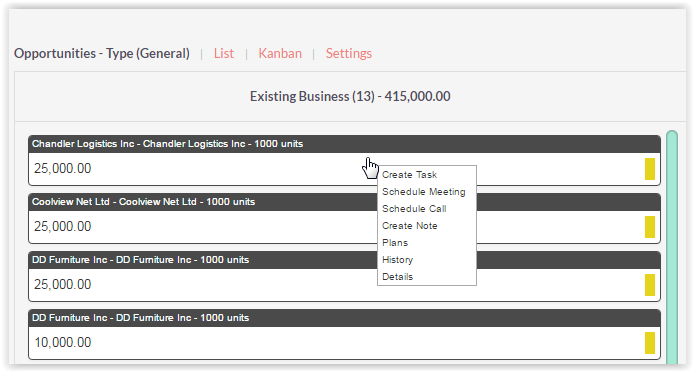Click yellow swatch on 10,000.00 card

(650, 343)
